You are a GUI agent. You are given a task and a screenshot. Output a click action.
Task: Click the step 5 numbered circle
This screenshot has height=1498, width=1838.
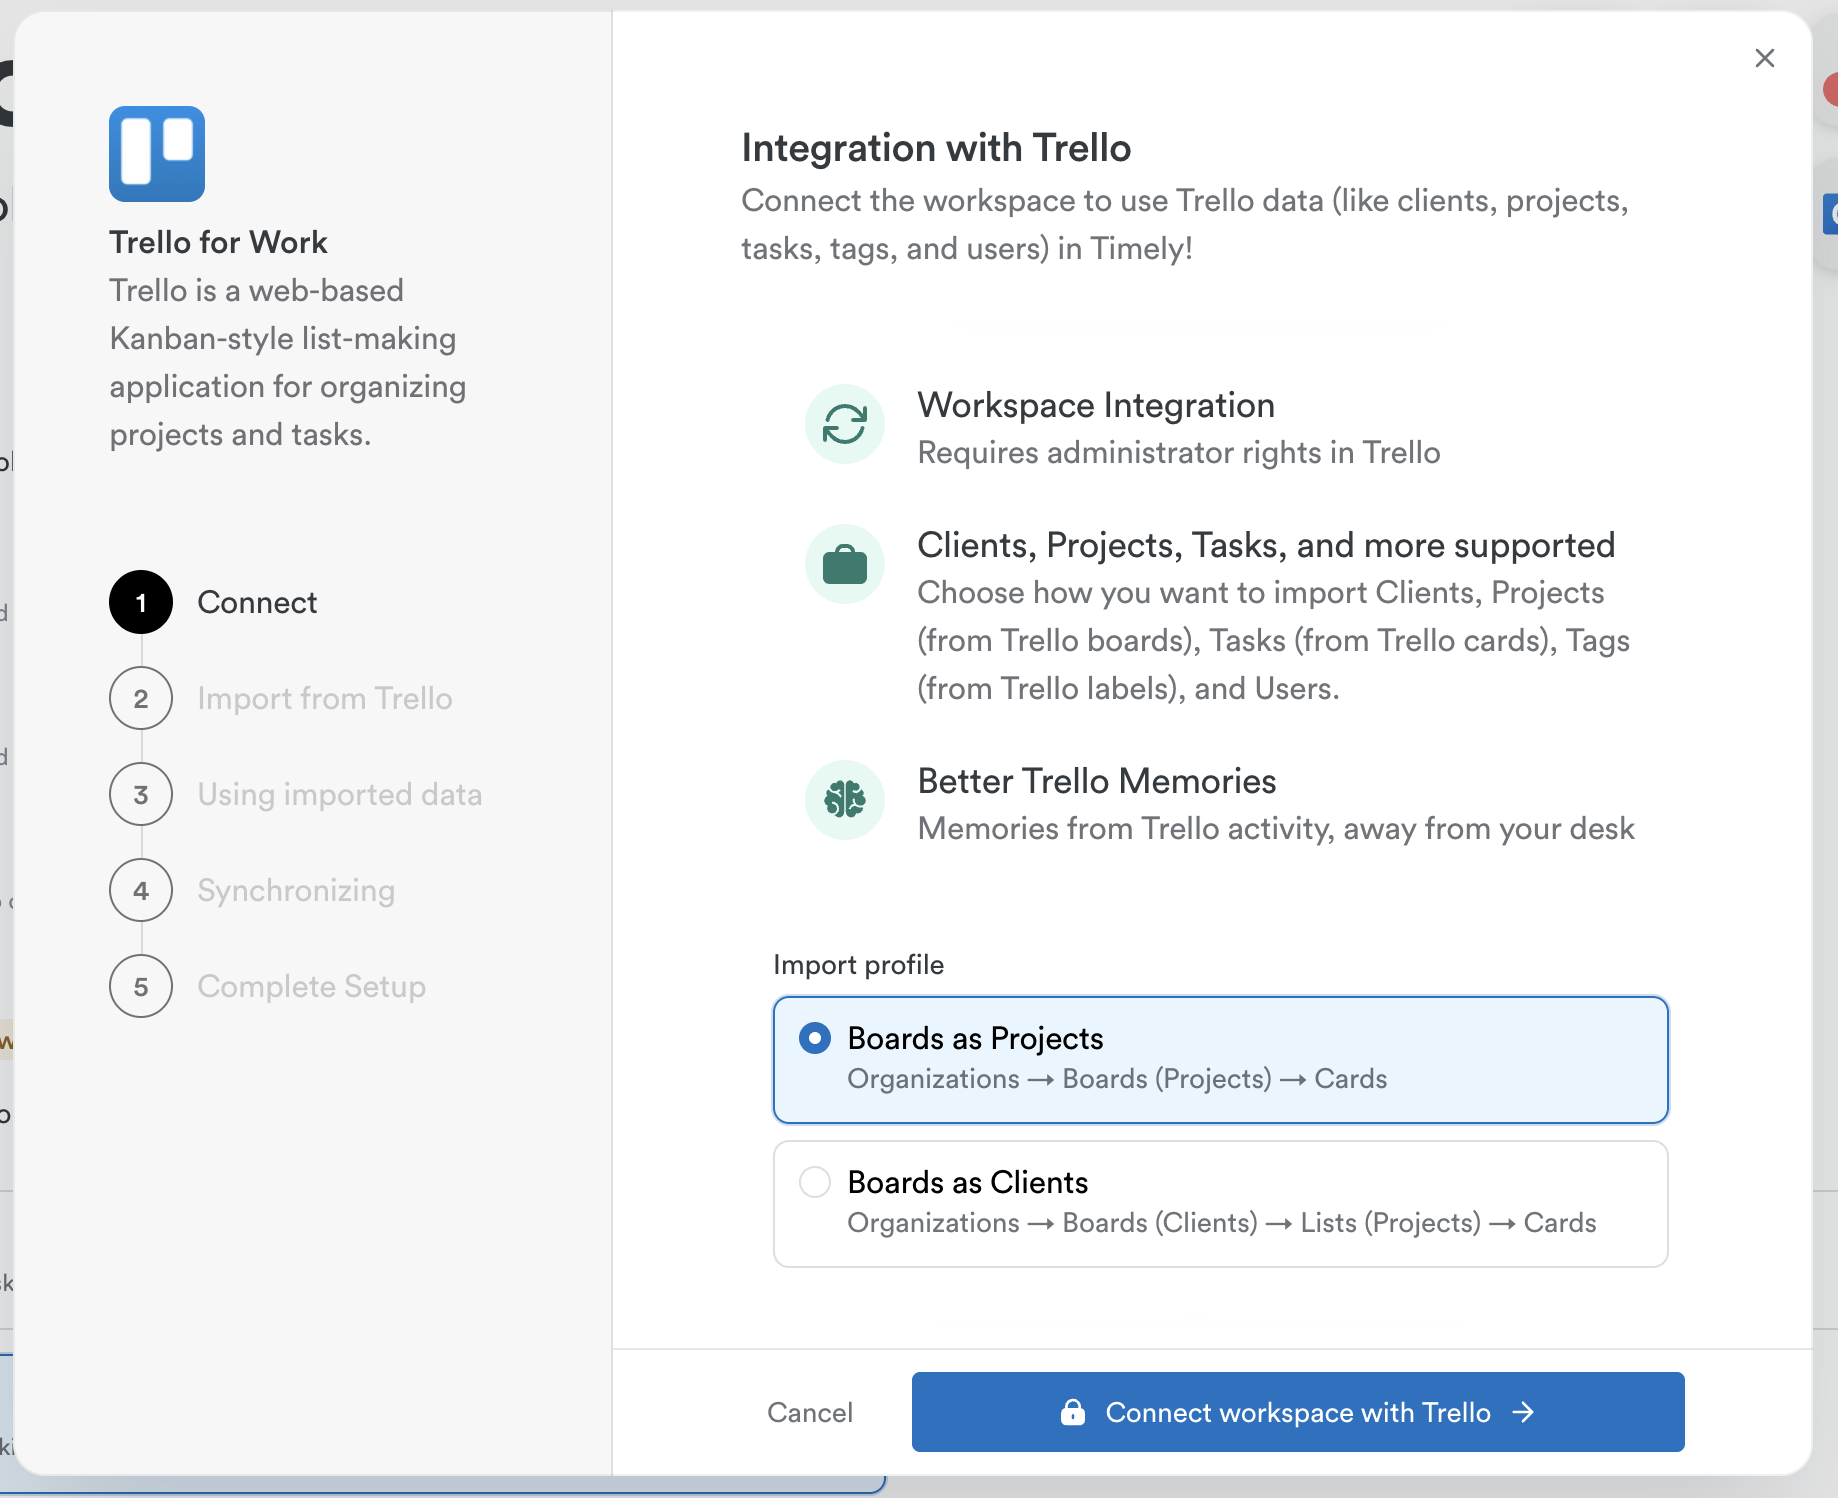coord(140,986)
